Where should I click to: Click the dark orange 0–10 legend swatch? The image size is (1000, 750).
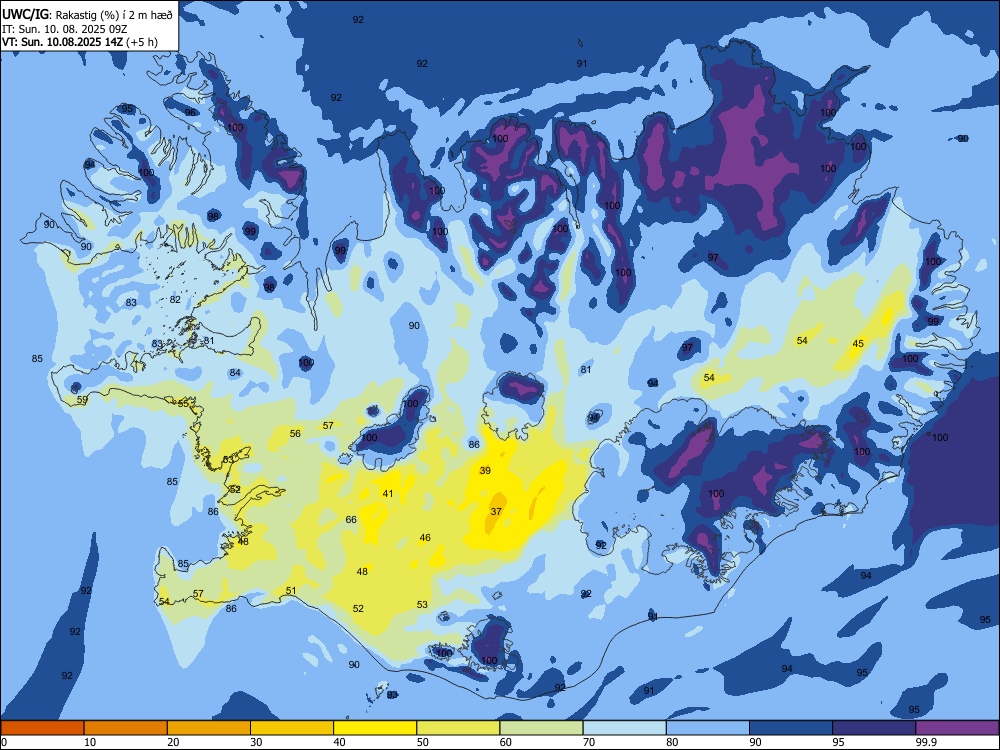43,728
